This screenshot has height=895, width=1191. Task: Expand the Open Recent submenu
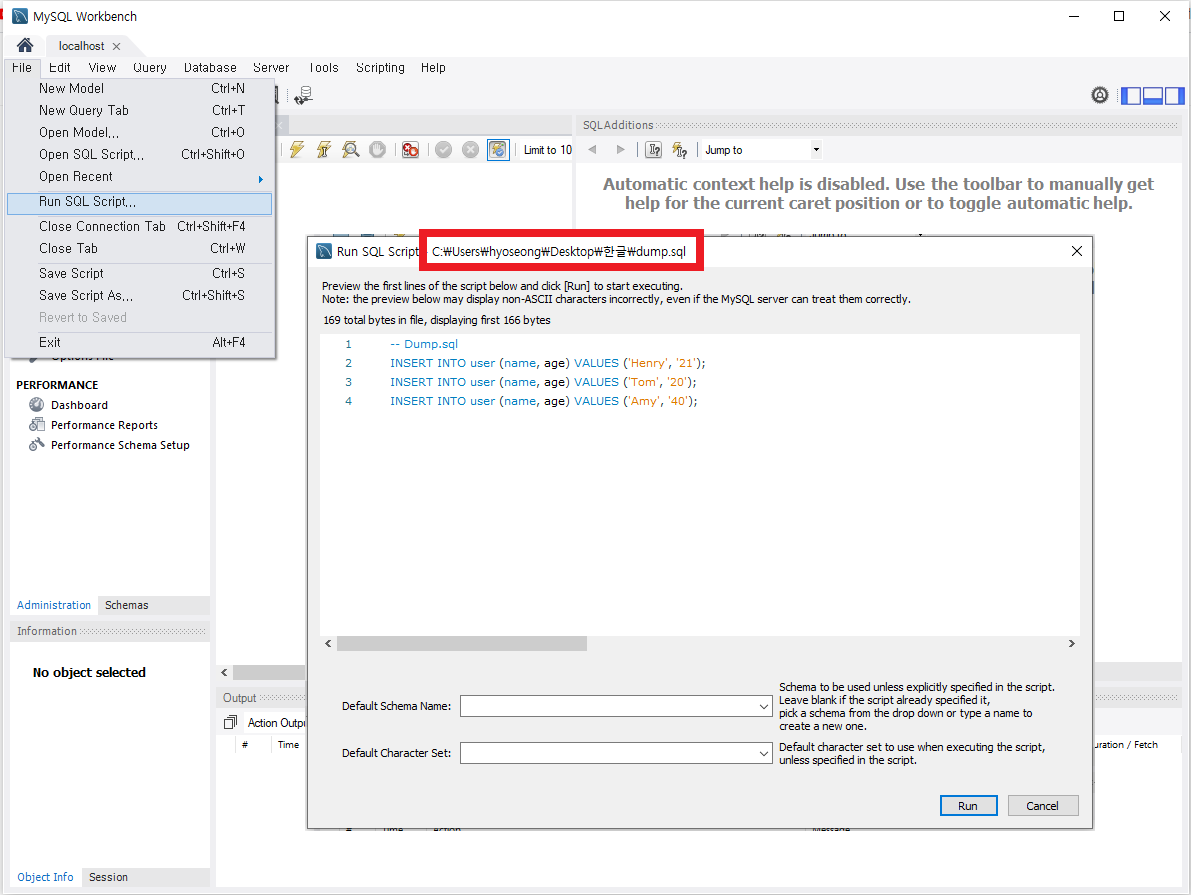[x=140, y=176]
